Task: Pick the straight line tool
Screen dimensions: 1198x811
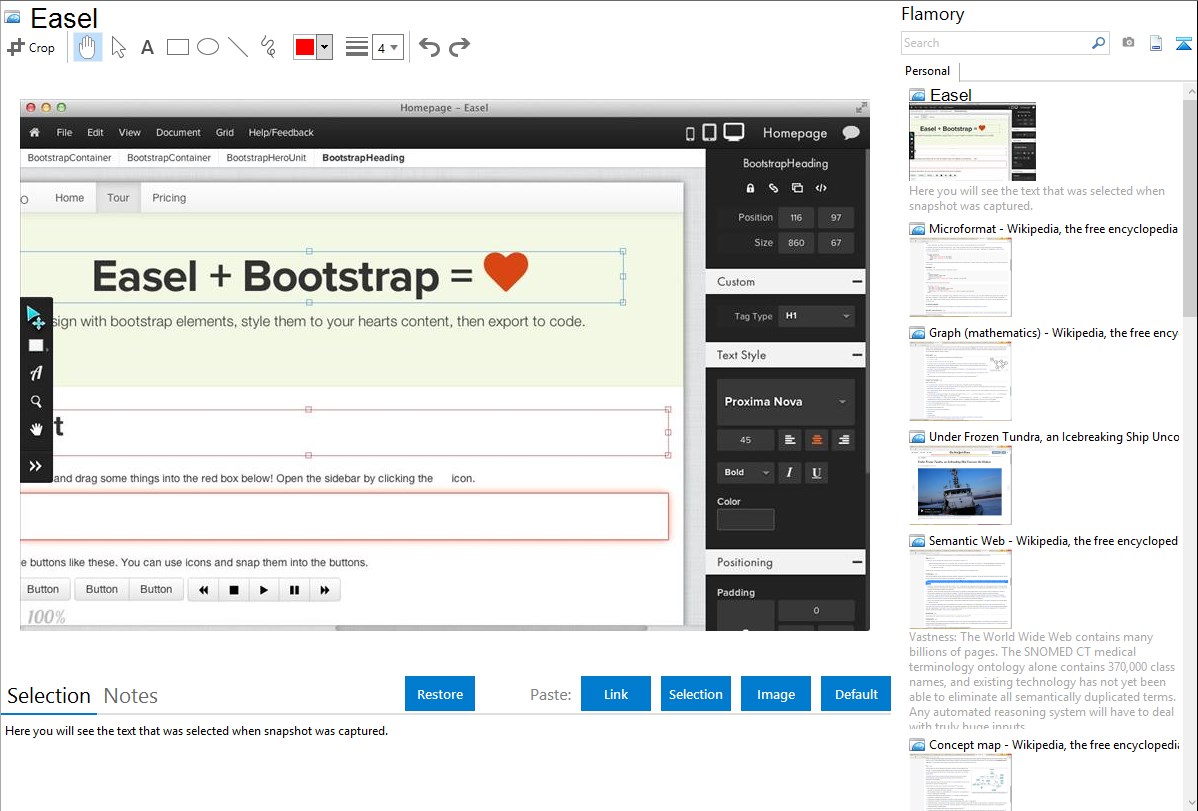Action: (238, 47)
